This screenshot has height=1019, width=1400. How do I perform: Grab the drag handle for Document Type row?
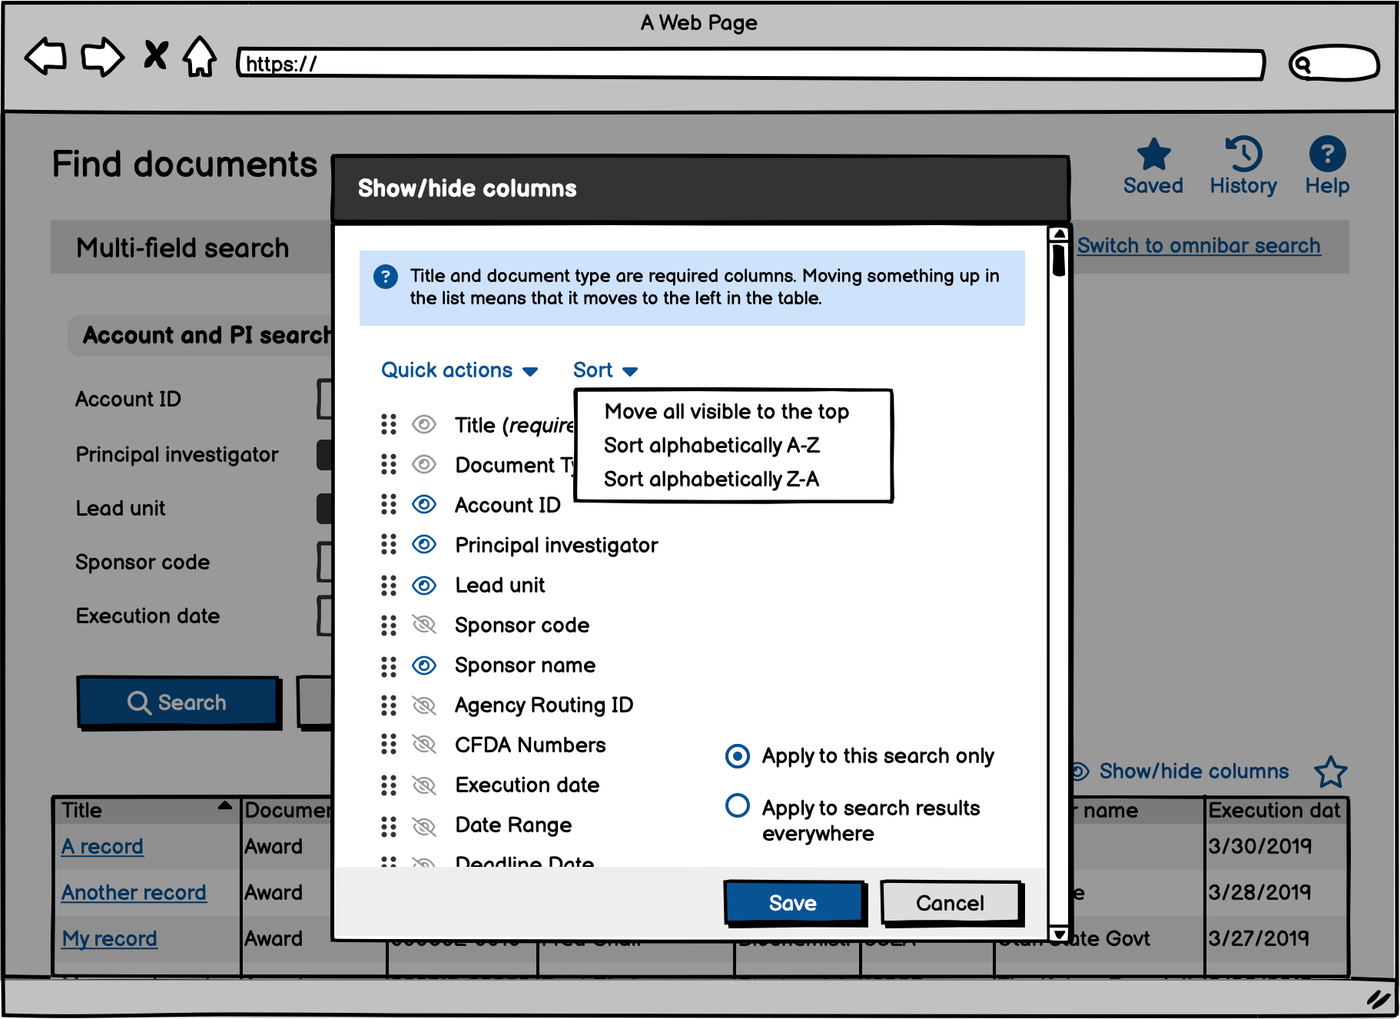(x=389, y=465)
